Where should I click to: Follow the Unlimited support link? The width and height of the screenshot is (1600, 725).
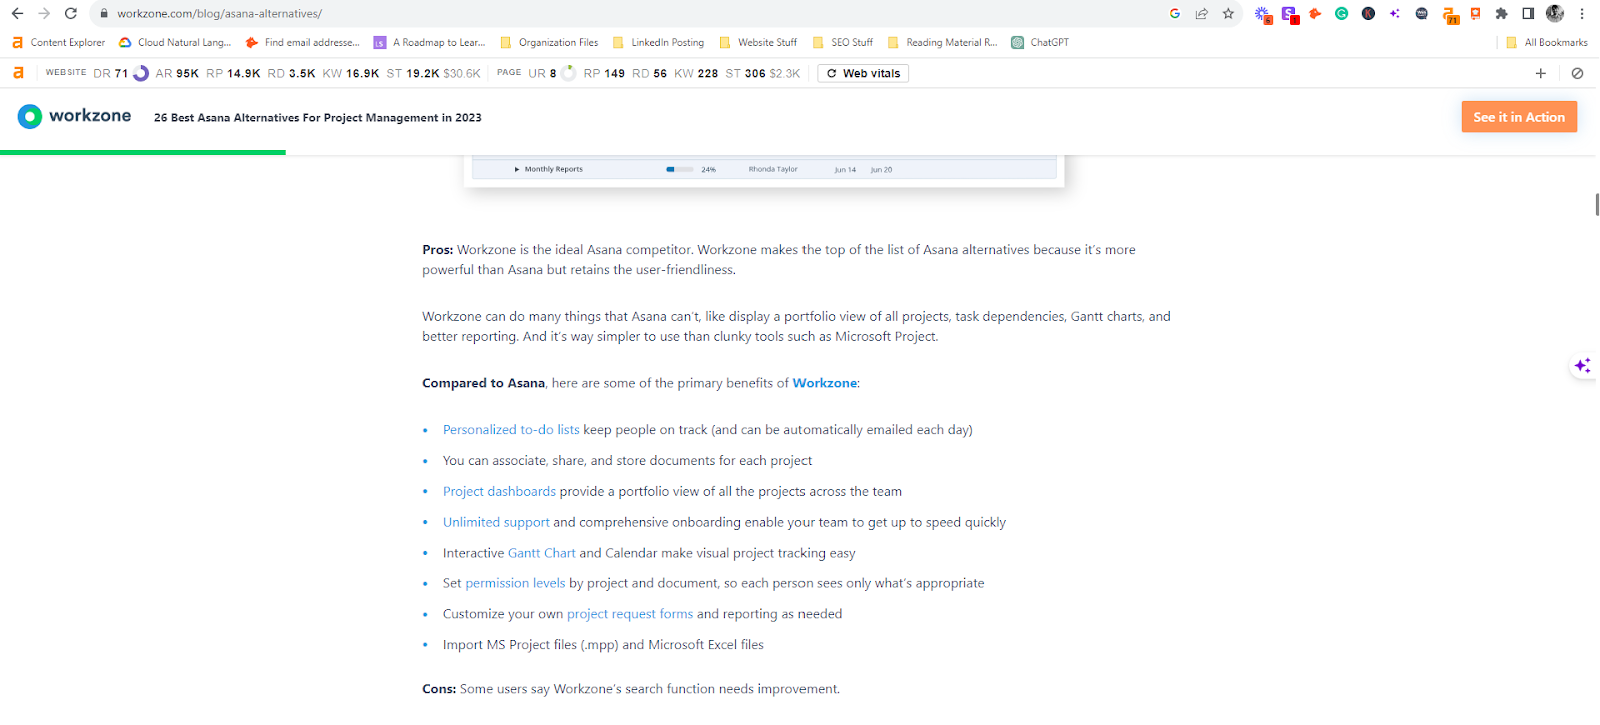tap(496, 522)
